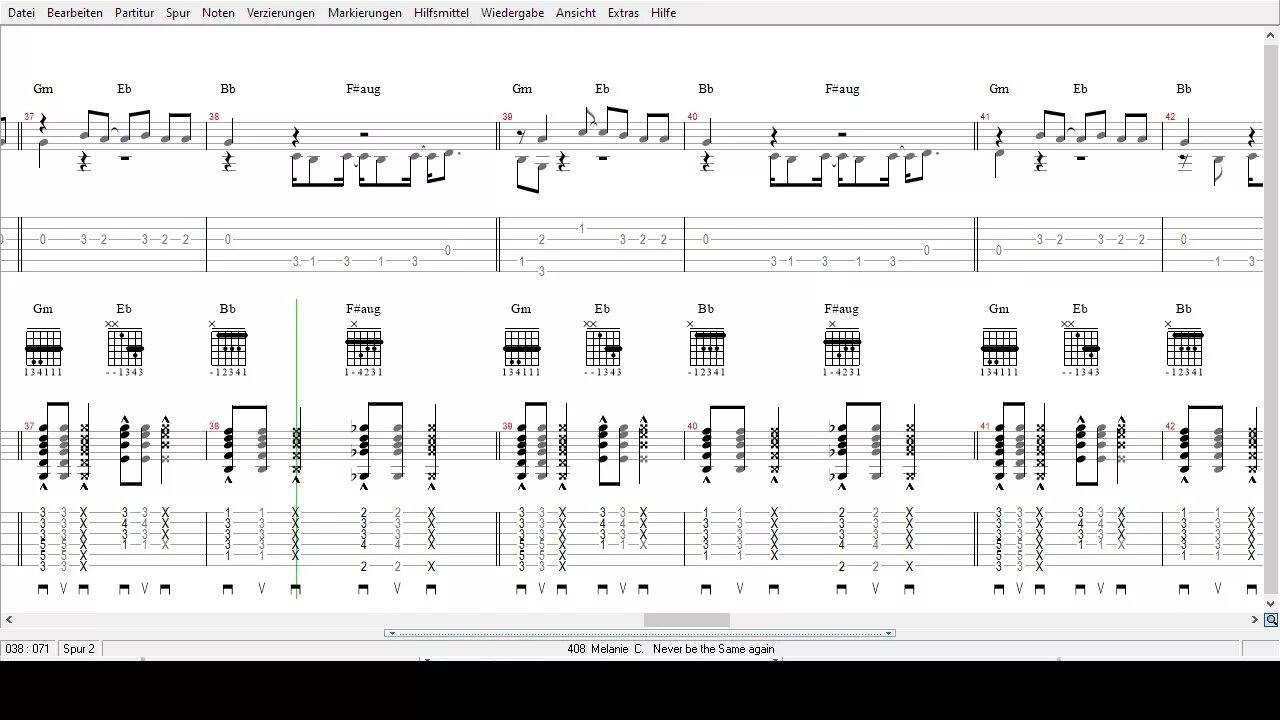Open the Hilfsmittel menu
The height and width of the screenshot is (720, 1280).
(441, 13)
